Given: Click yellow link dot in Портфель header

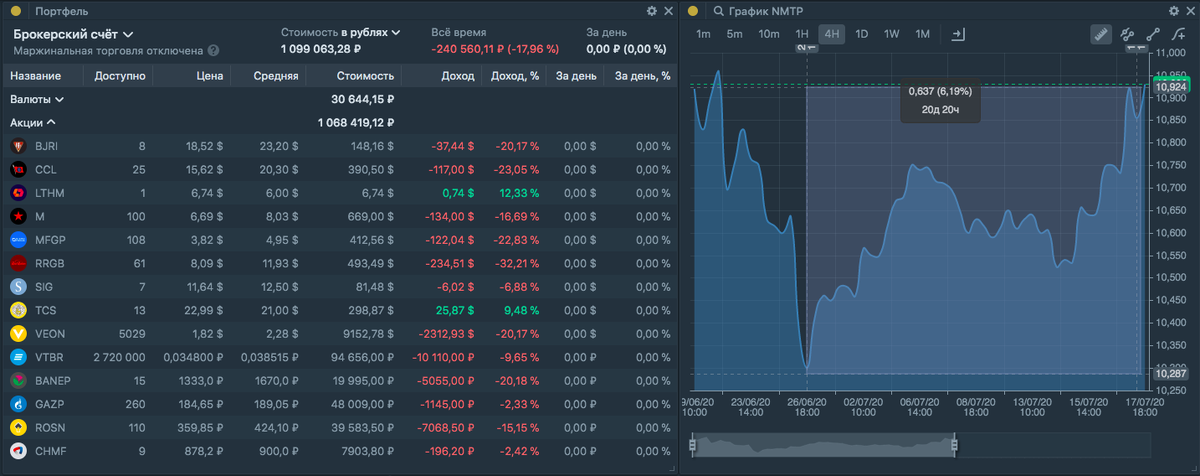Looking at the screenshot, I should 16,11.
